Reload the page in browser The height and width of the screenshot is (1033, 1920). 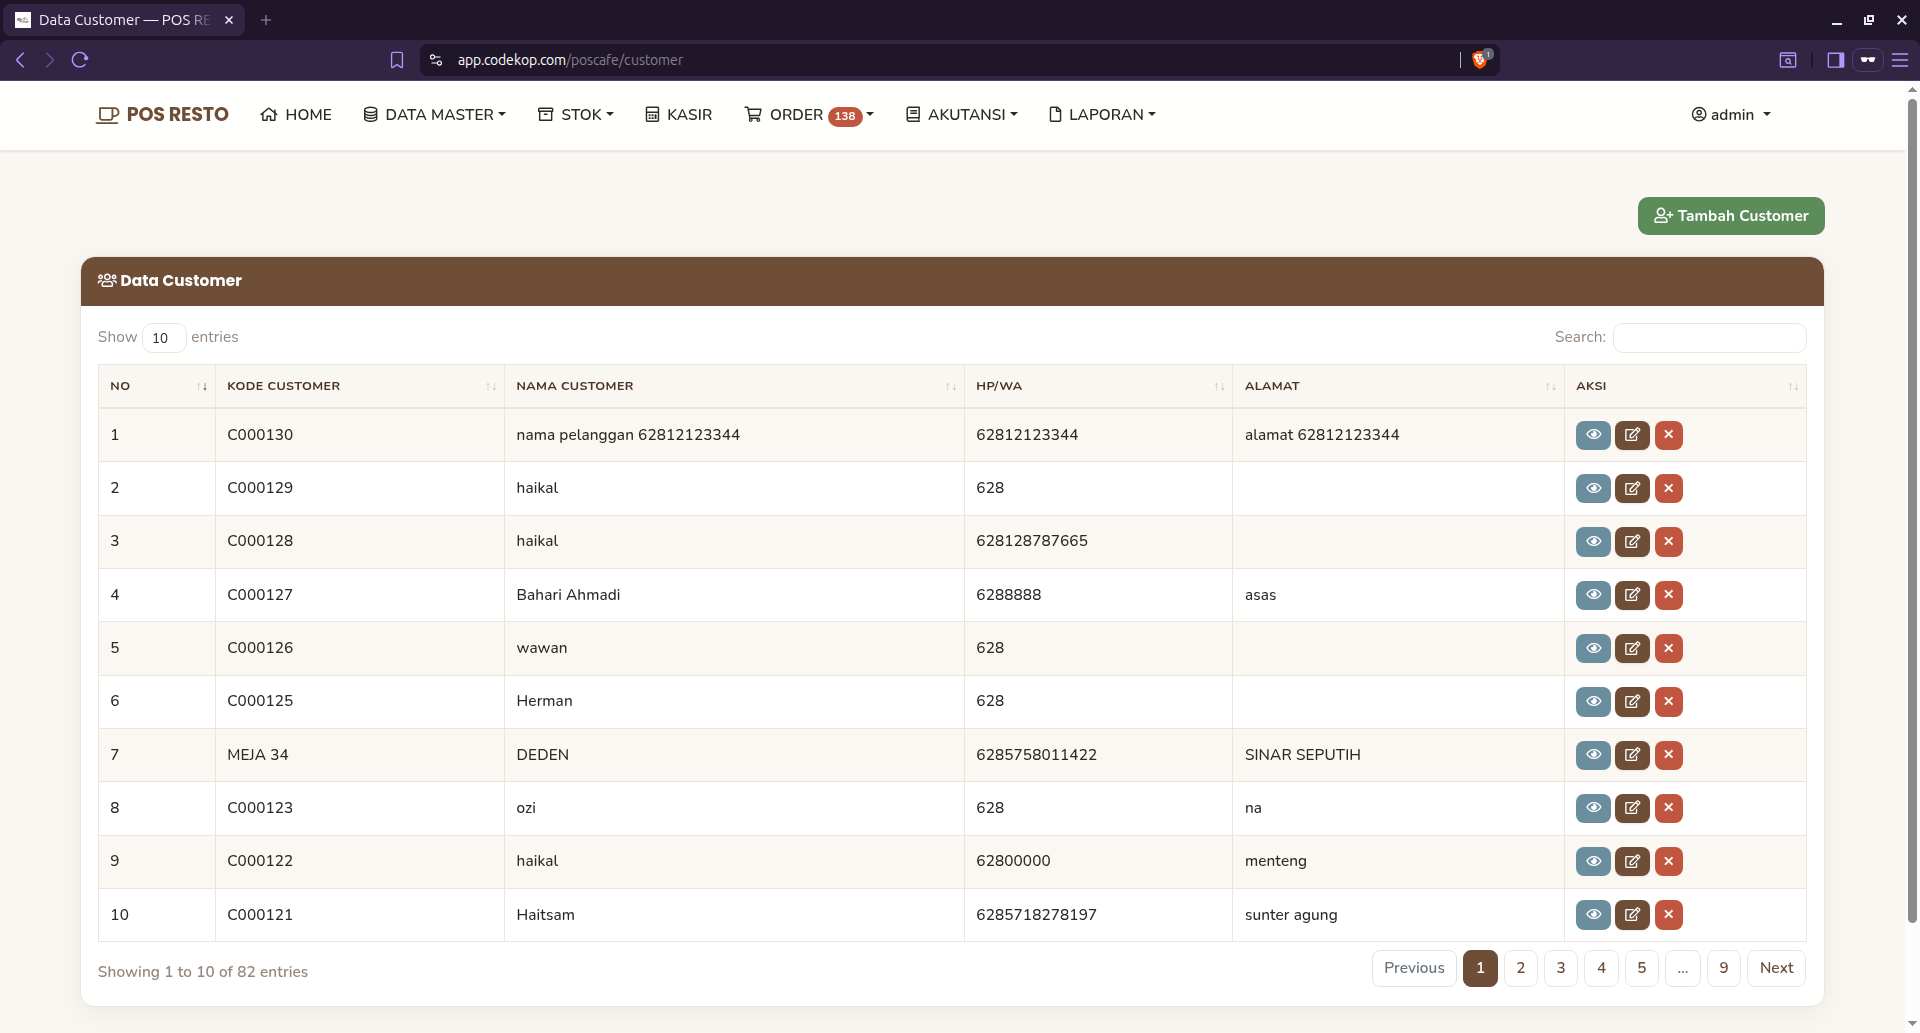pos(80,60)
